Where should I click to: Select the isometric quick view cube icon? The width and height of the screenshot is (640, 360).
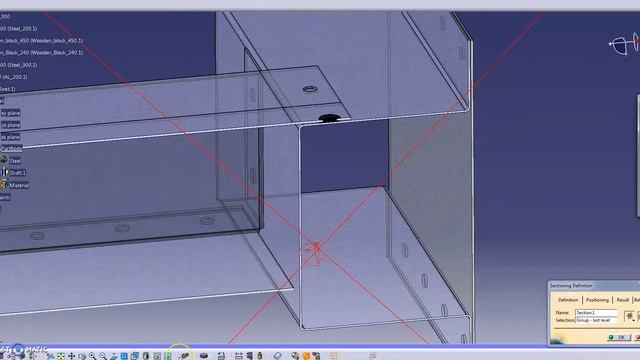point(135,356)
